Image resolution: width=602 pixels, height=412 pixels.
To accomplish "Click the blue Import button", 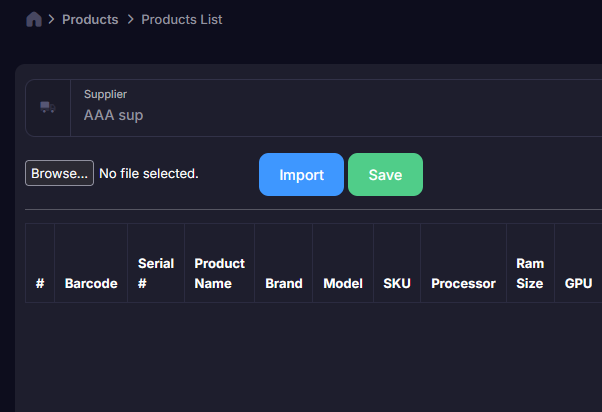I will [301, 174].
